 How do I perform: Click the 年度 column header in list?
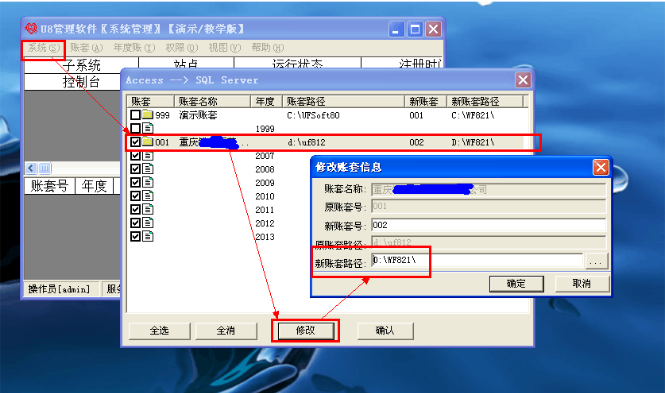pos(266,101)
